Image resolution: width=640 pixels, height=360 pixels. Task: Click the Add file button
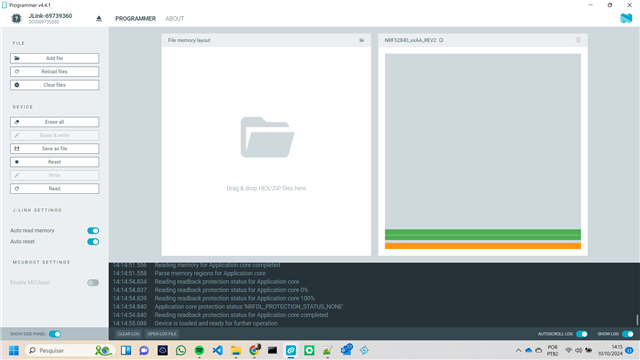pyautogui.click(x=54, y=58)
